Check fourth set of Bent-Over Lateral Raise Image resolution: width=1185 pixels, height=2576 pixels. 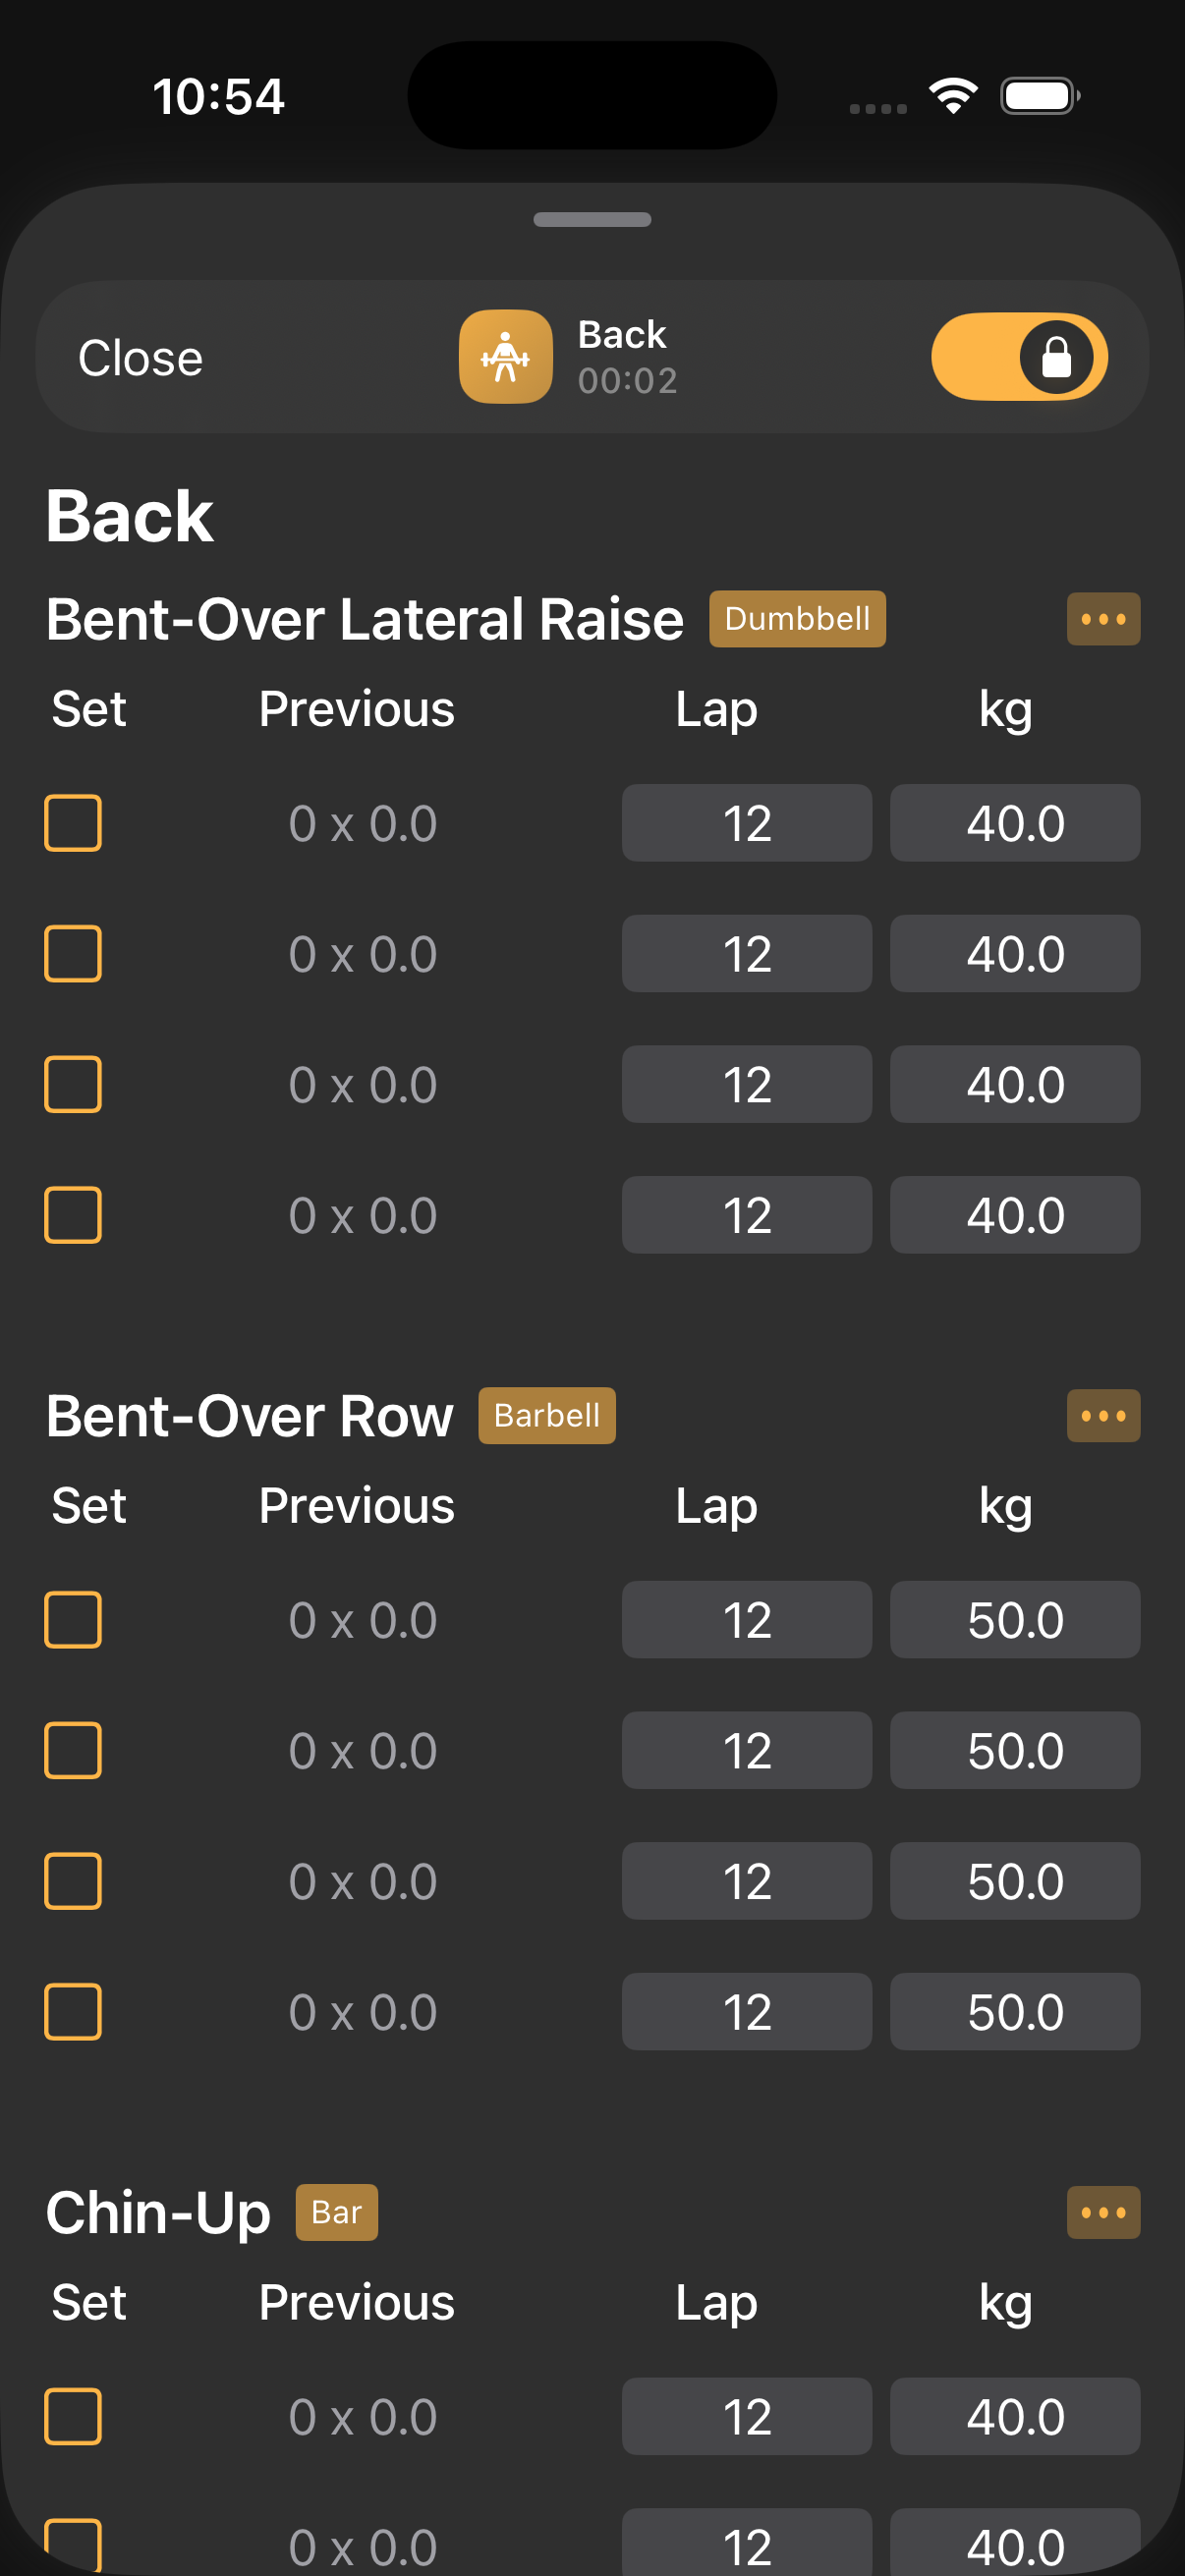click(x=72, y=1215)
